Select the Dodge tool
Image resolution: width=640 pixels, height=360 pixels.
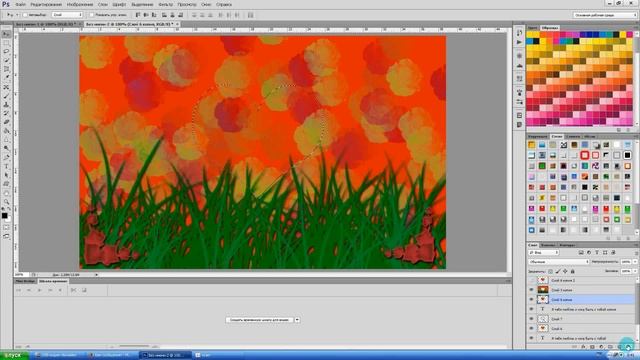[6, 149]
